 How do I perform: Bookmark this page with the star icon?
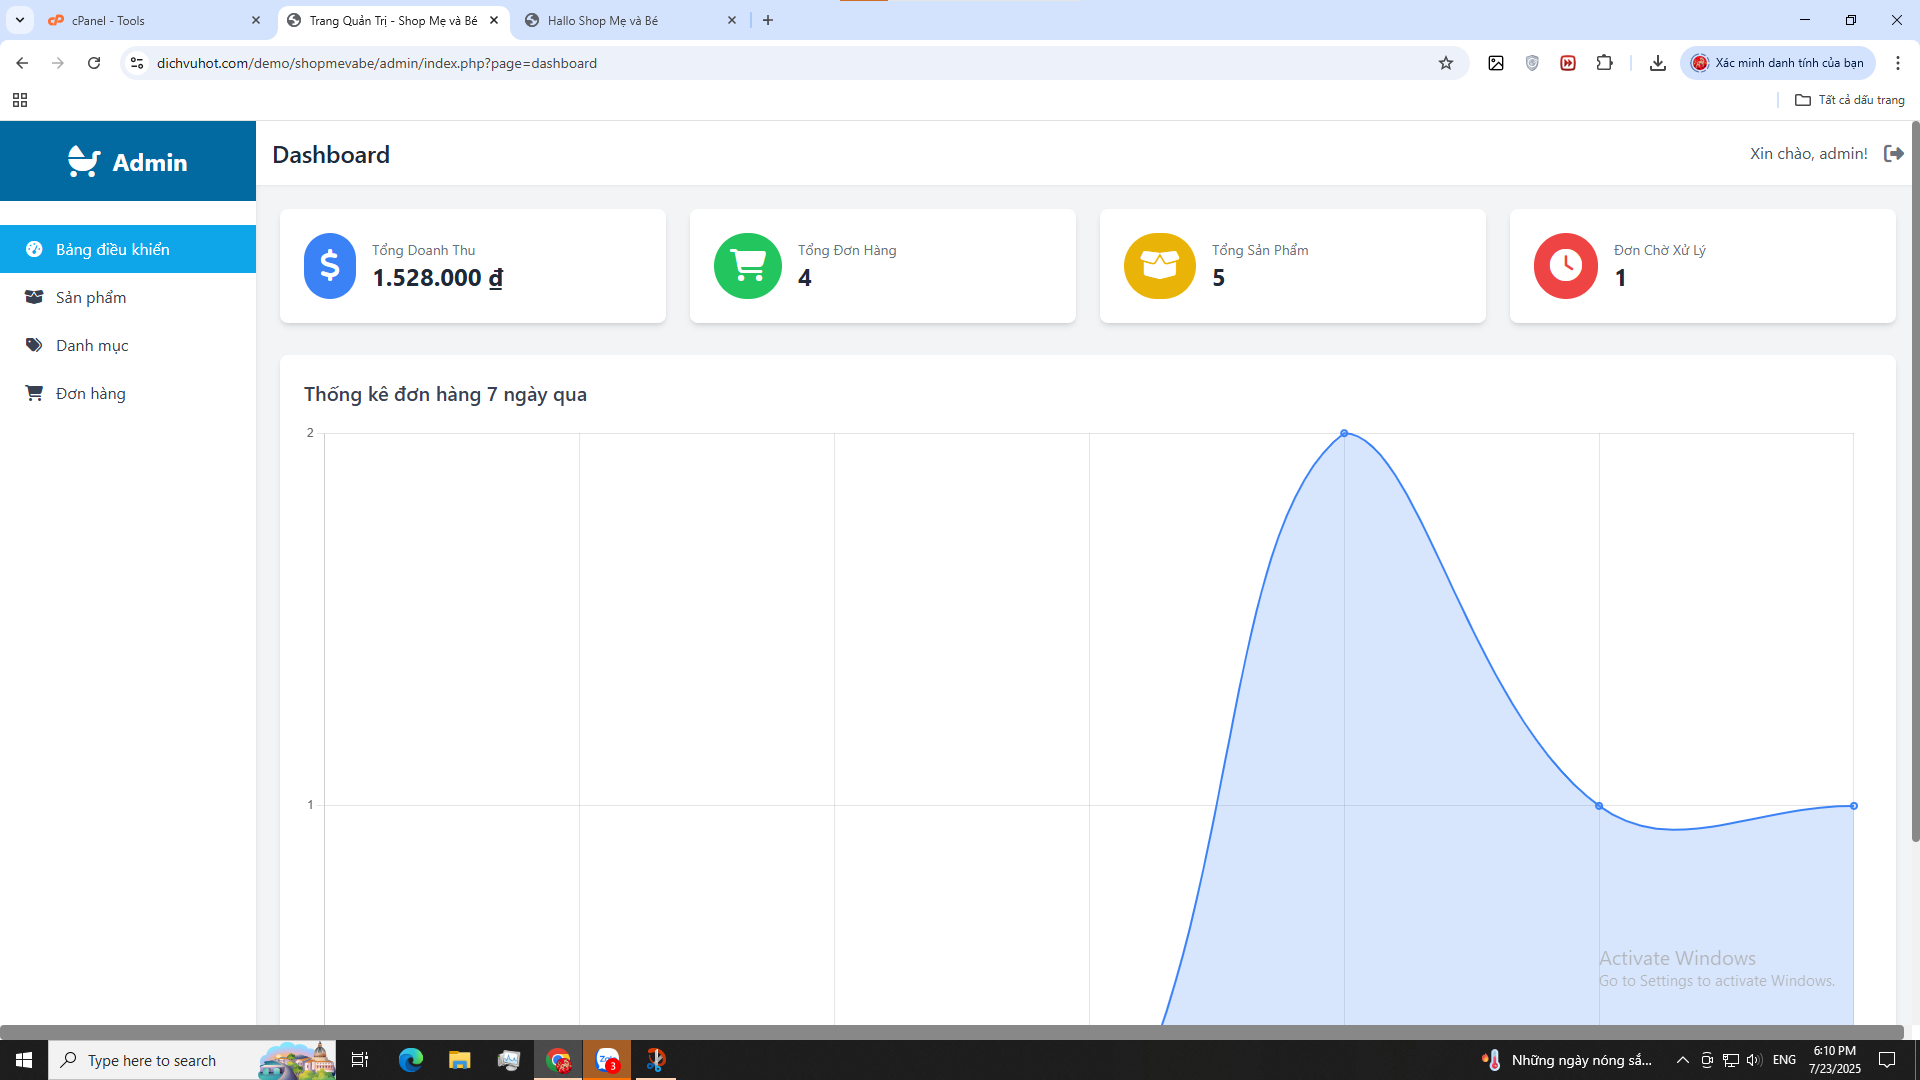point(1445,63)
